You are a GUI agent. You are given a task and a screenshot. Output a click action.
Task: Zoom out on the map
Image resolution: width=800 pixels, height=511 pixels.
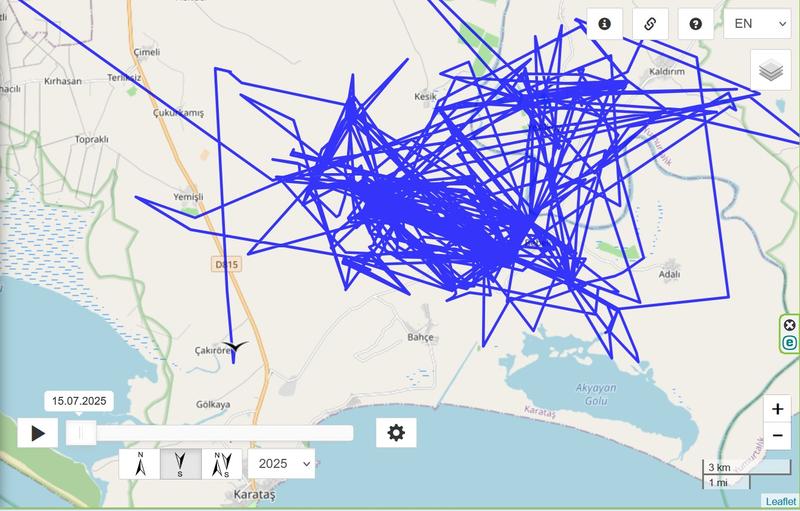777,436
